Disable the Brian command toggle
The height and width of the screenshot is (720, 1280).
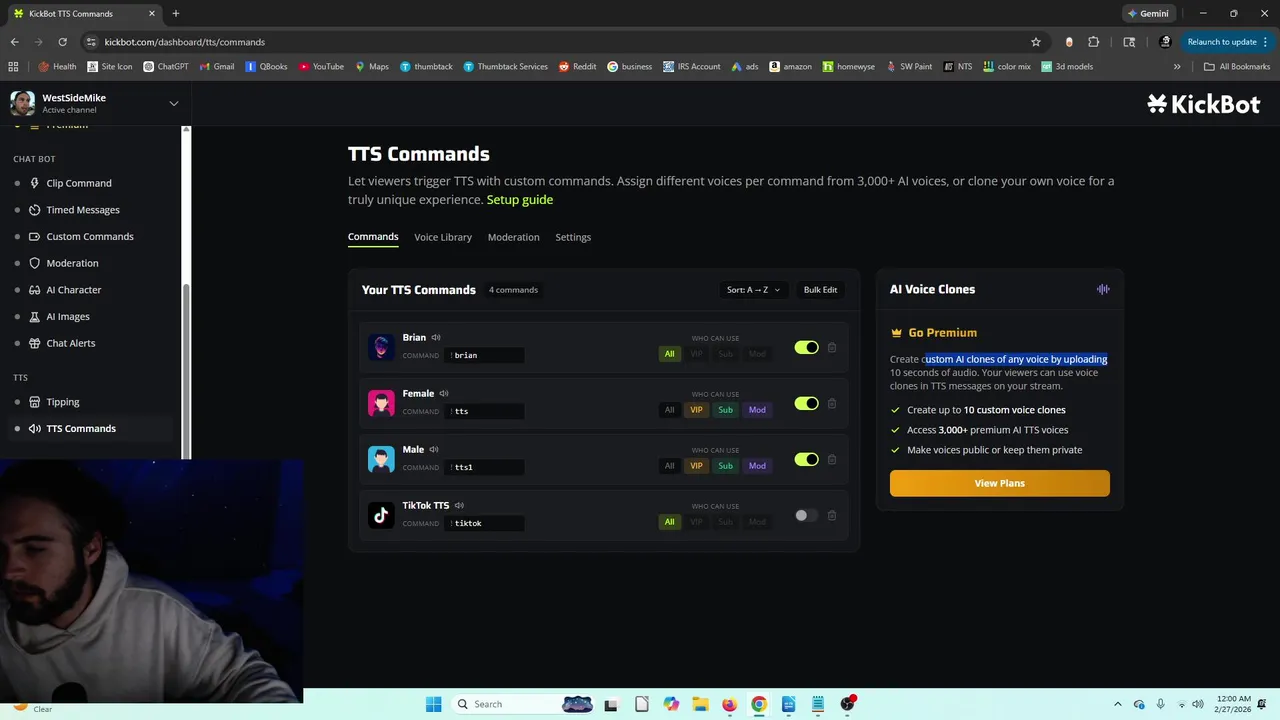(x=806, y=348)
